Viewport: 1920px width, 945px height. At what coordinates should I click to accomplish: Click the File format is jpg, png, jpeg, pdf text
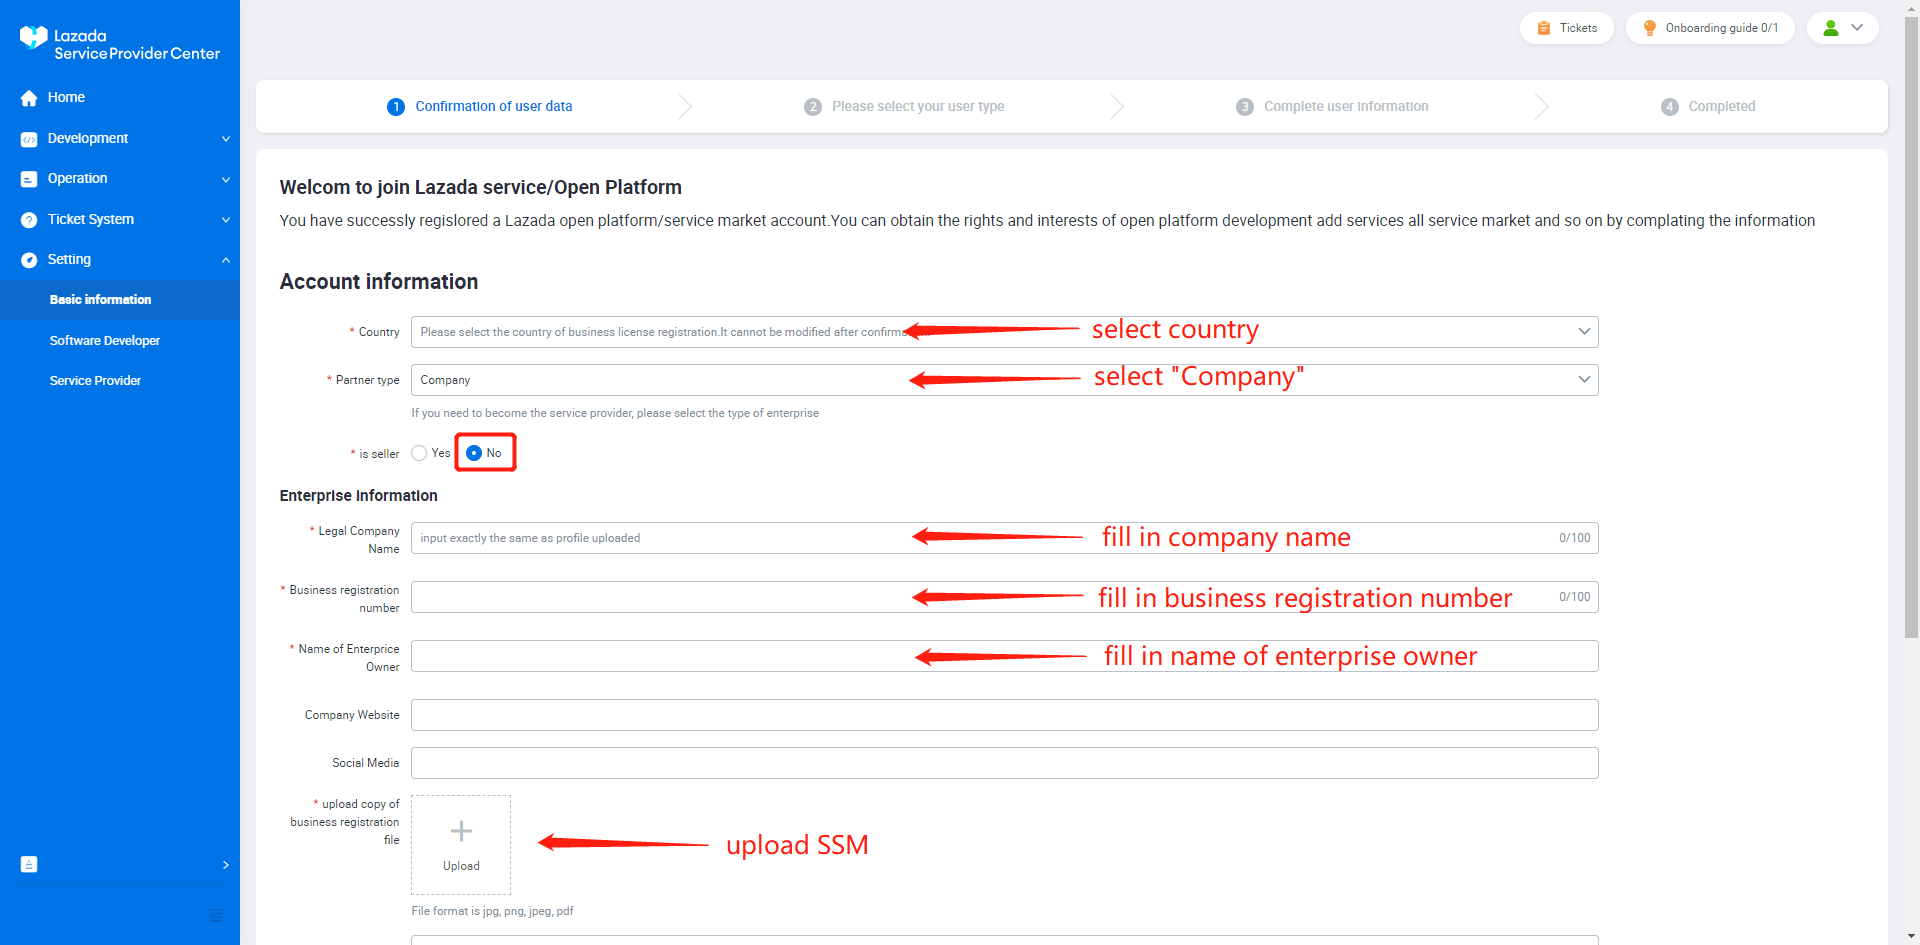pos(492,911)
